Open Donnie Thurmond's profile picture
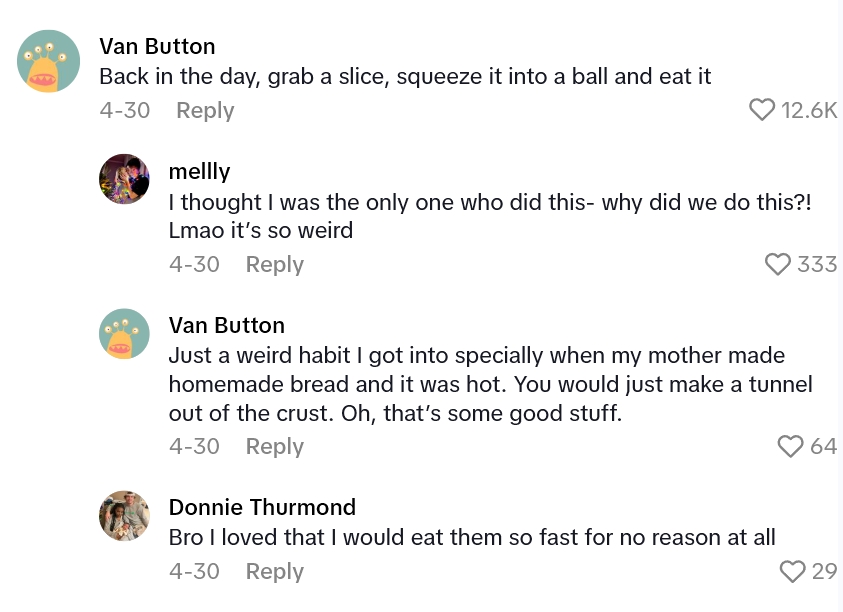 tap(124, 516)
